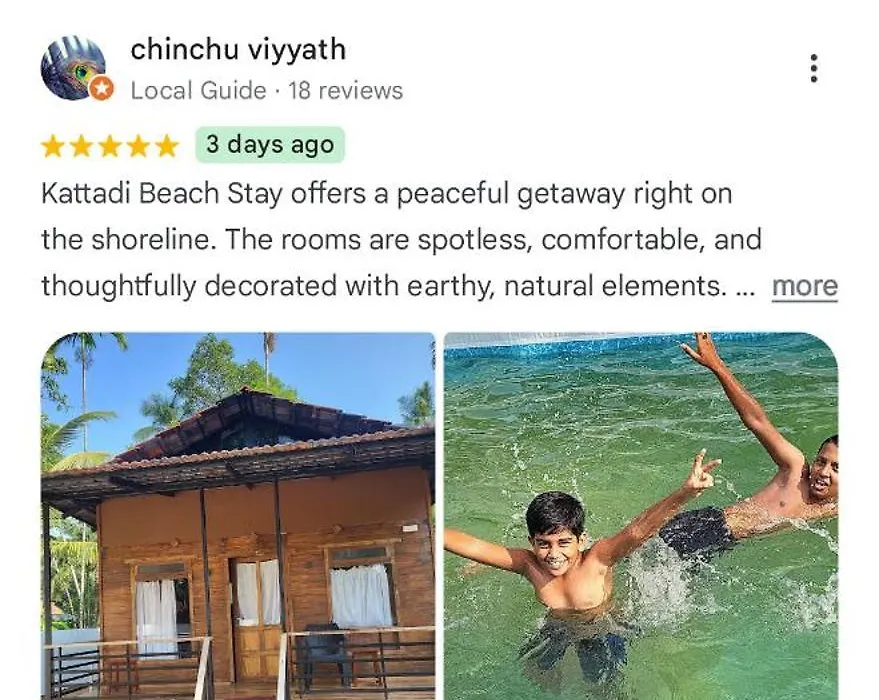The height and width of the screenshot is (700, 879).
Task: Open the wooden cabin photo
Action: point(238,516)
